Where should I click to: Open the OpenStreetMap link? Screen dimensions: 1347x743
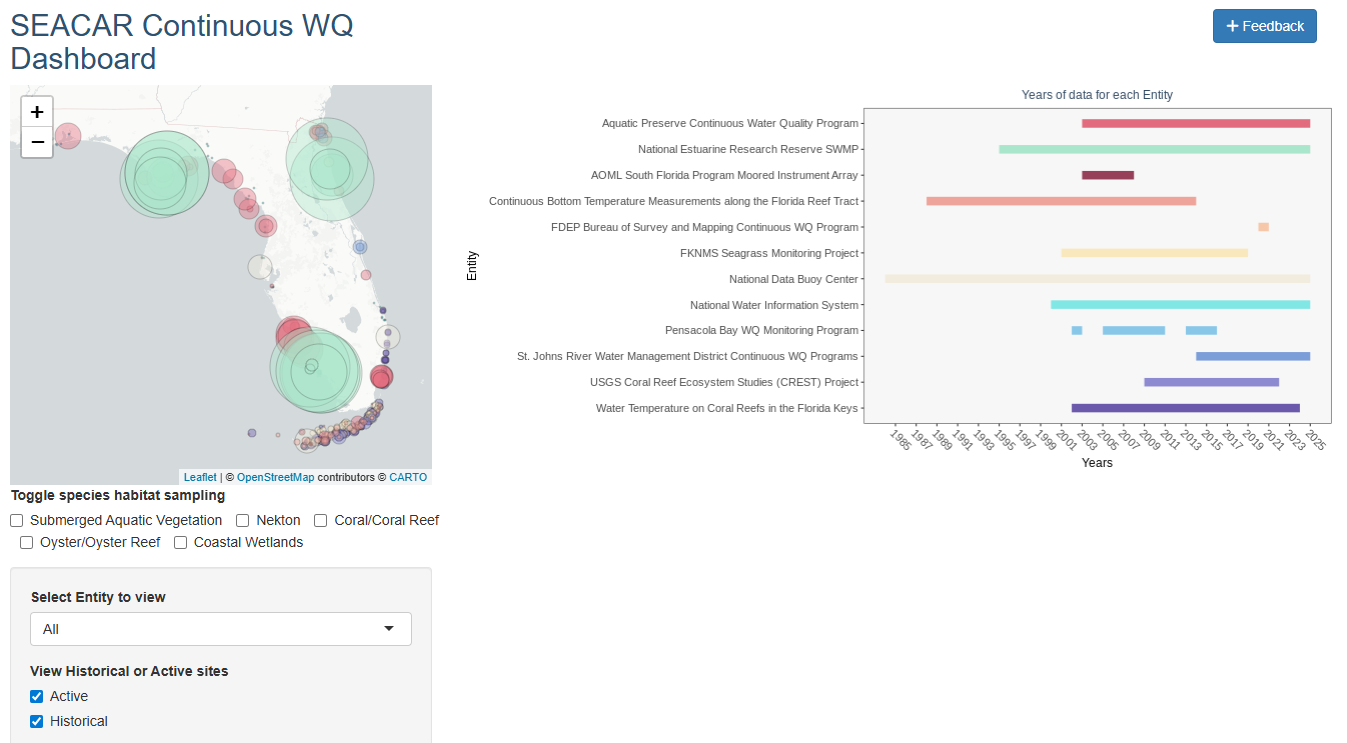click(x=275, y=477)
